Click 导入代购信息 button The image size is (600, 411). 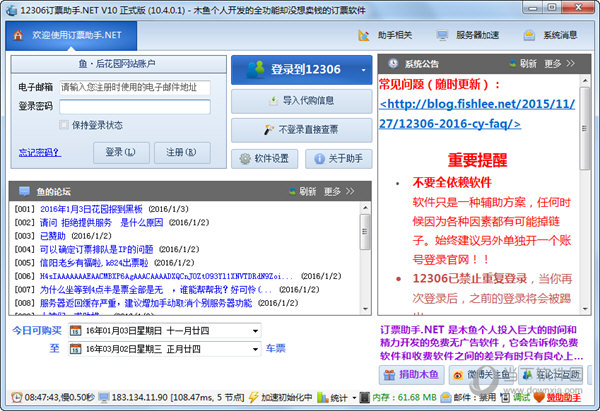[302, 101]
